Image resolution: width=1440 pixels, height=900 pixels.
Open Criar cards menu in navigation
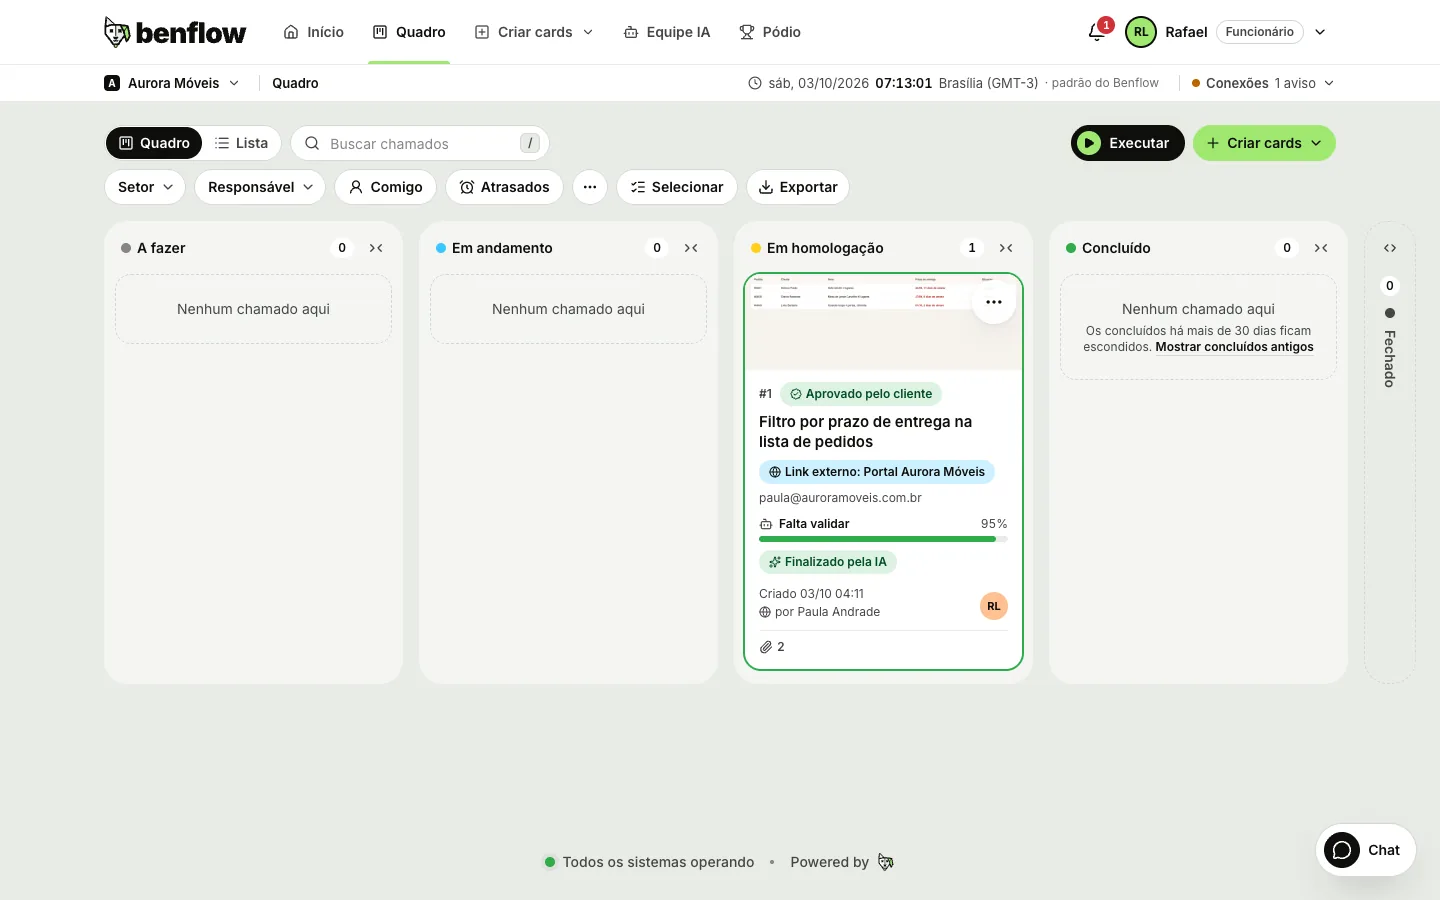tap(534, 32)
